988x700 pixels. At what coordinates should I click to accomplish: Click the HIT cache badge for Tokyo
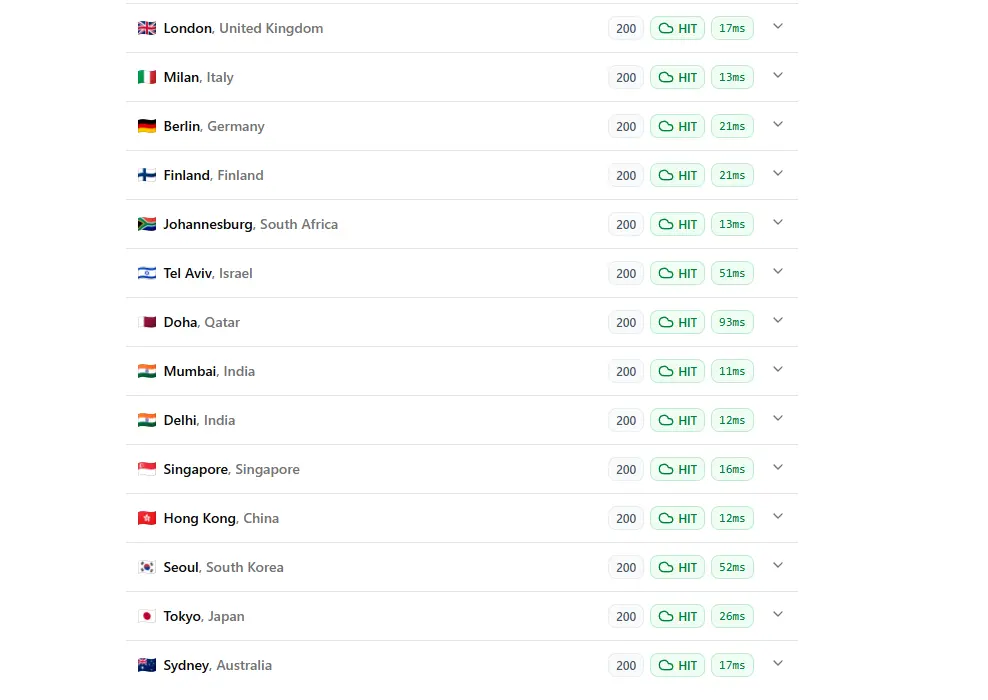[677, 616]
